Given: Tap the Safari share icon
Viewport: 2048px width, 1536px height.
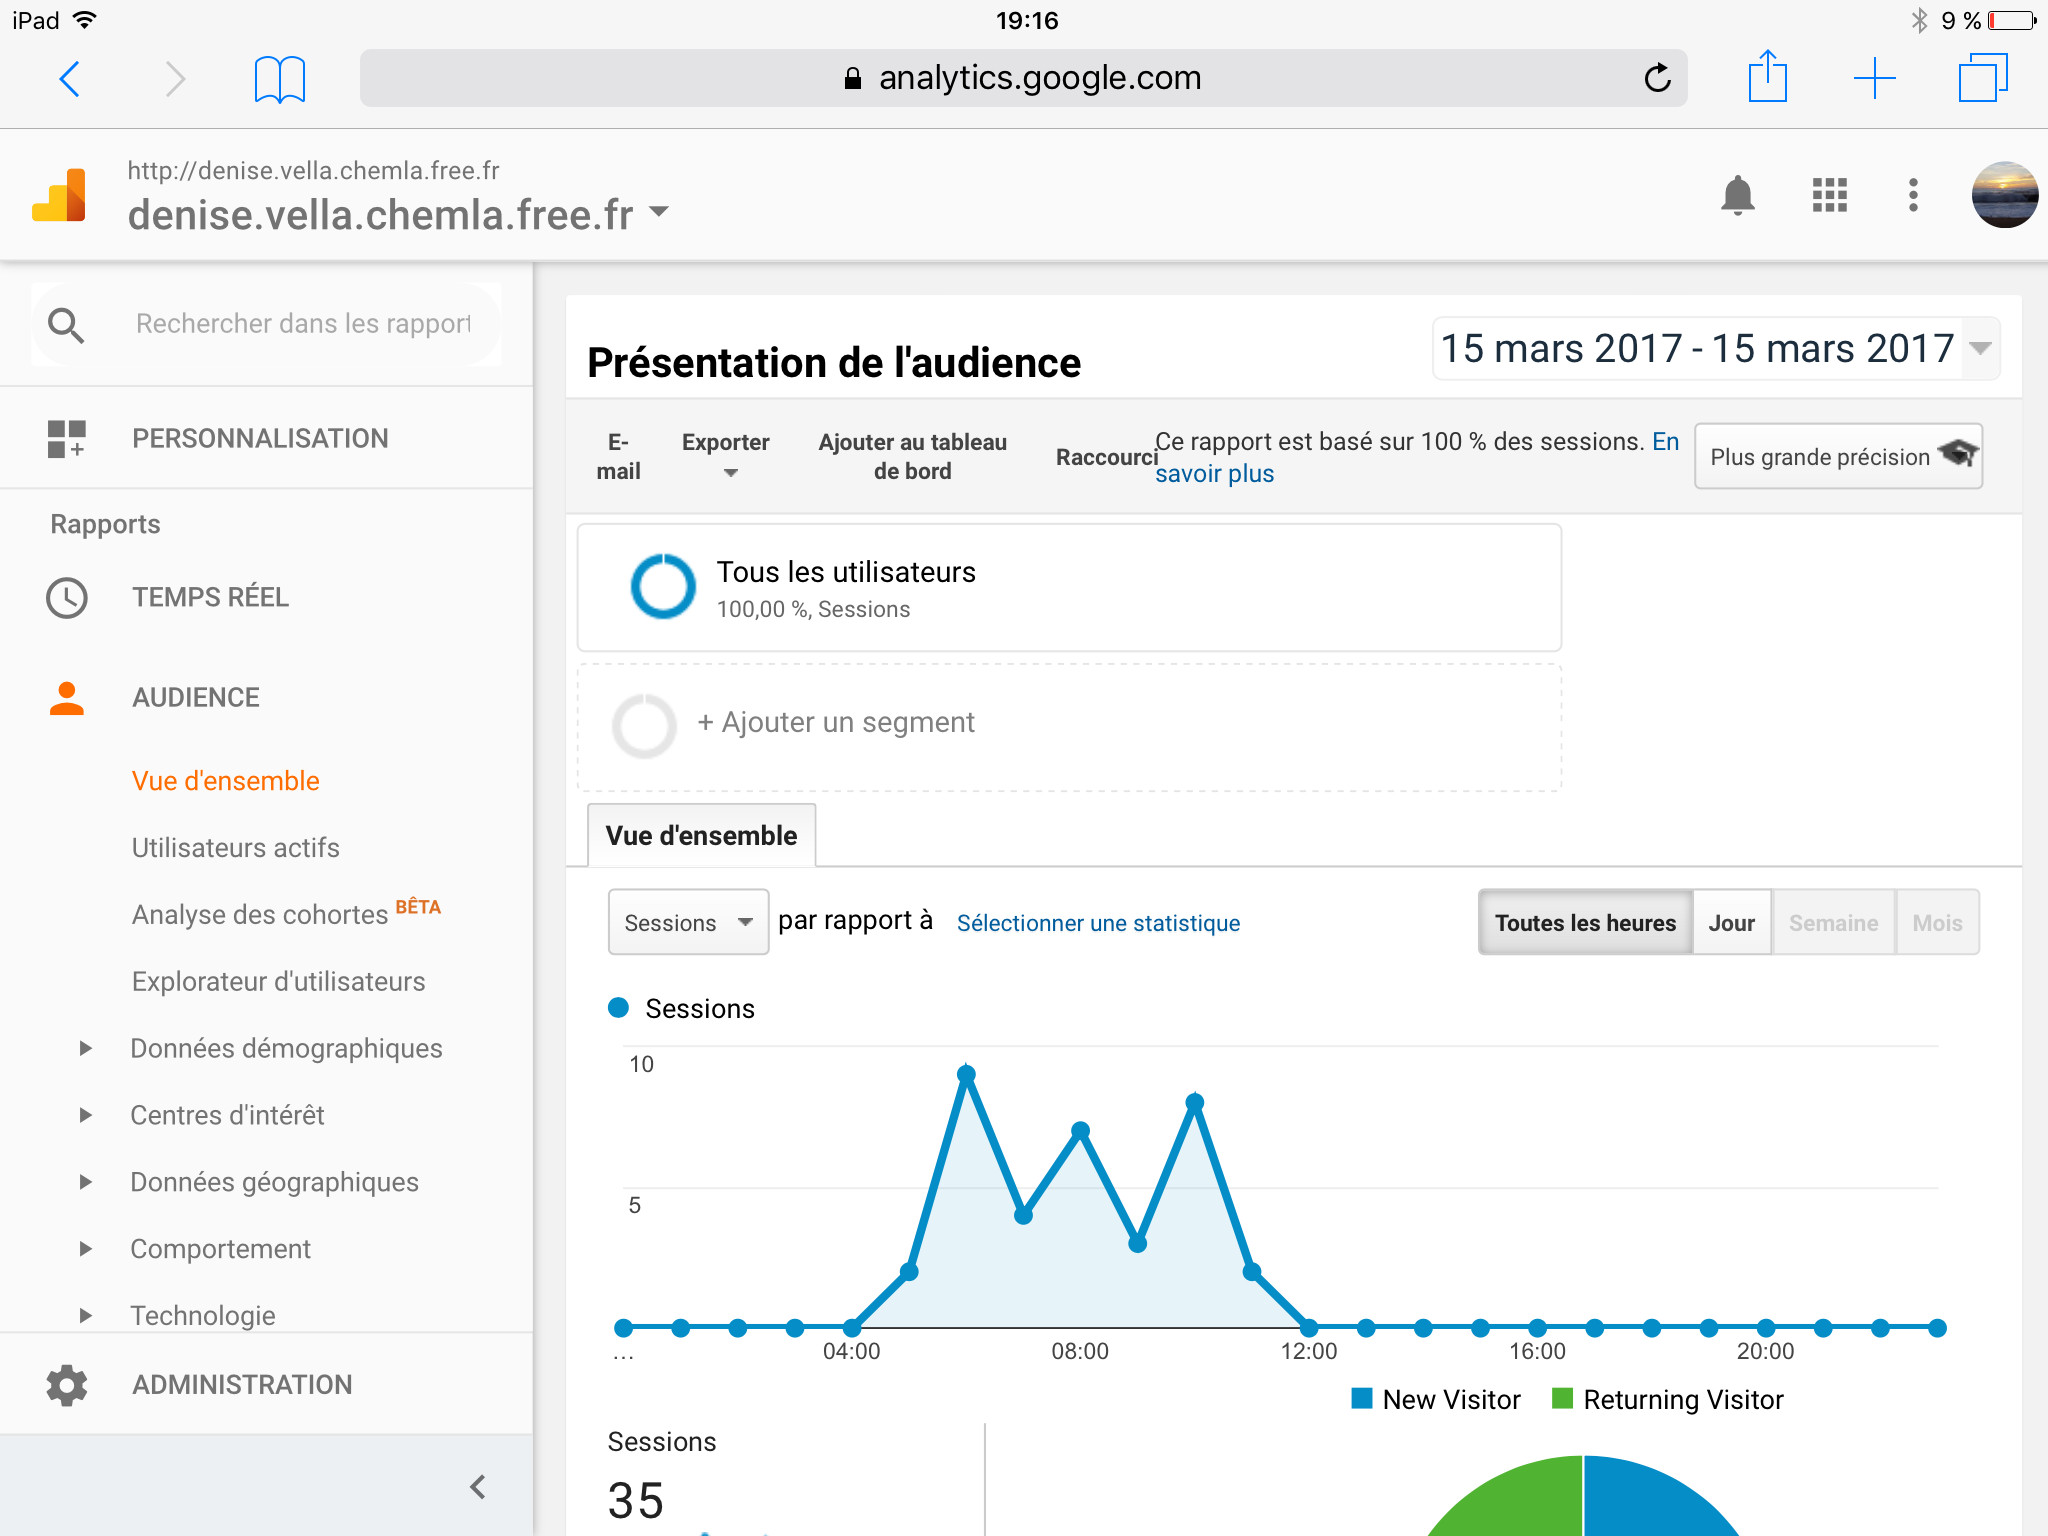Looking at the screenshot, I should [x=1767, y=77].
